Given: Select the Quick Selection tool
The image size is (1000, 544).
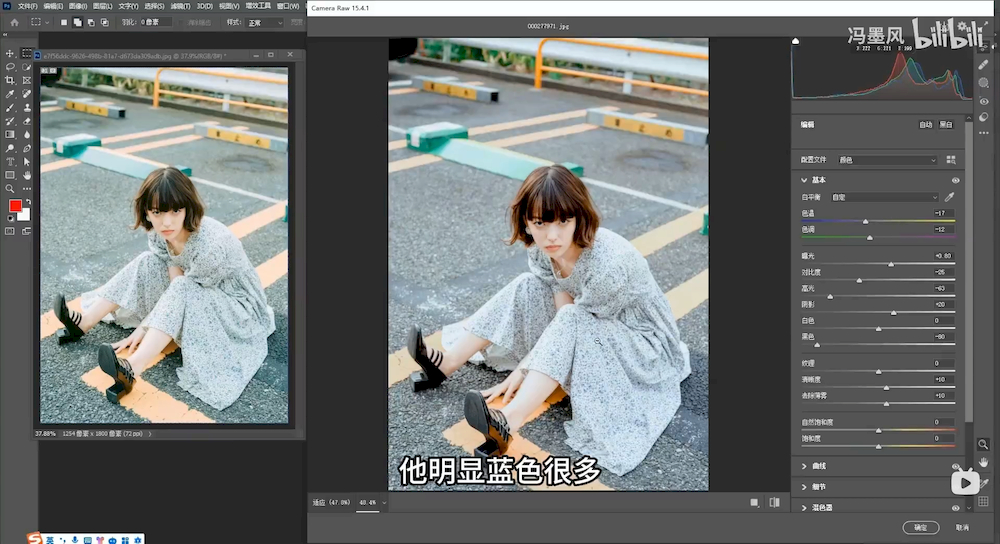Looking at the screenshot, I should click(27, 67).
